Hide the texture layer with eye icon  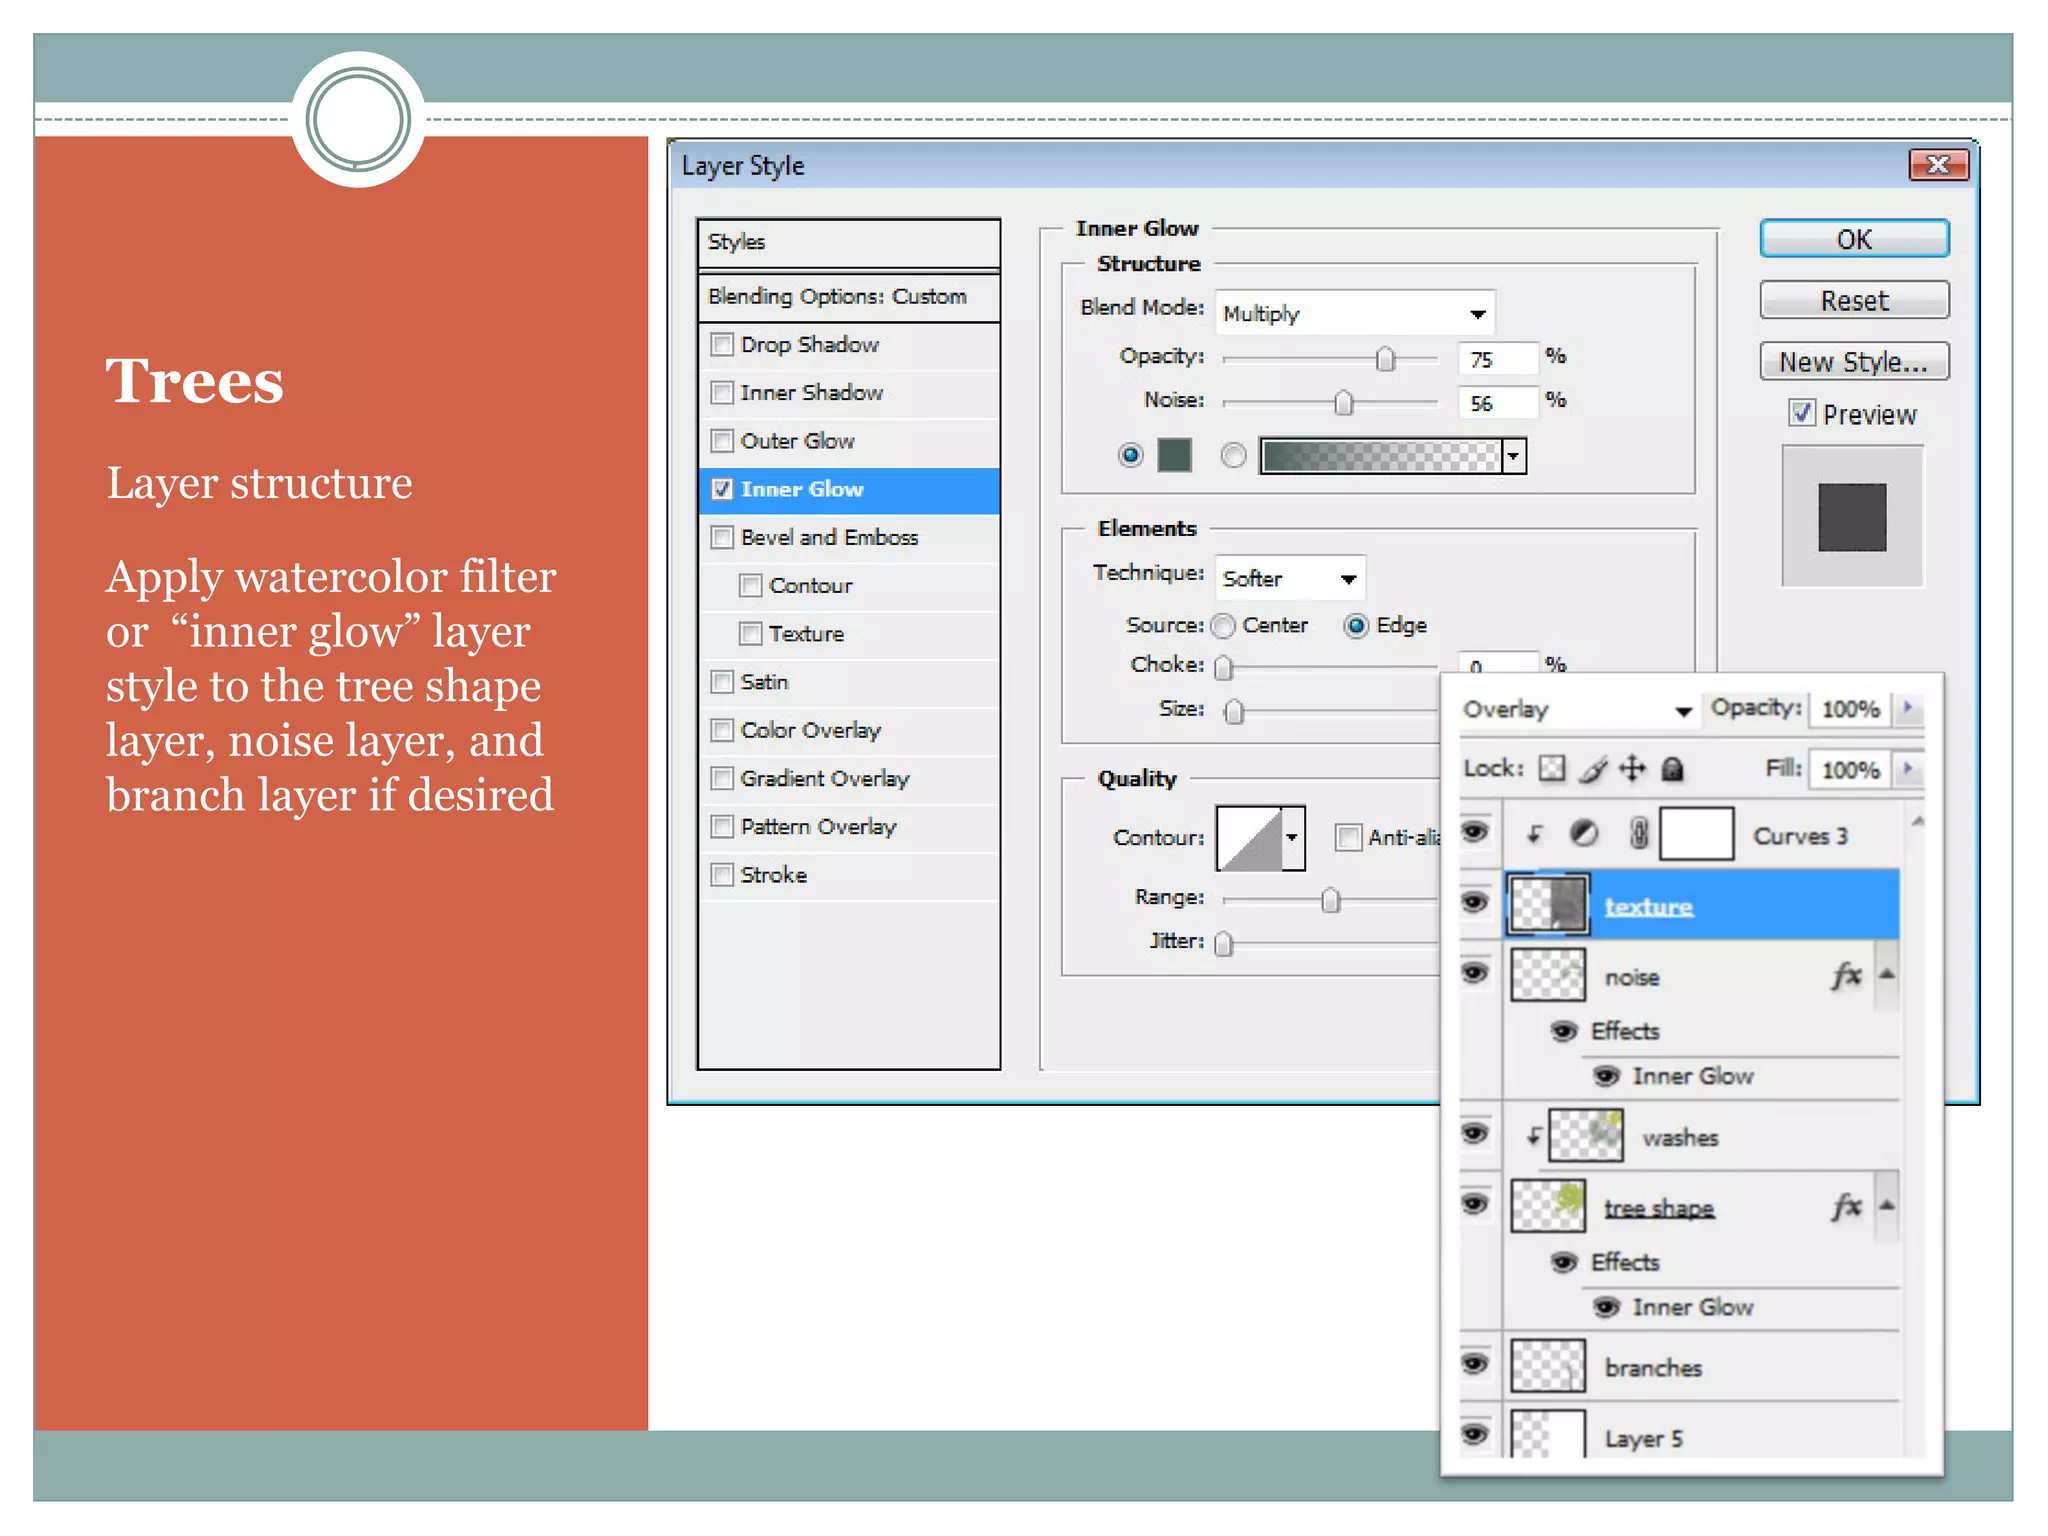coord(1475,902)
